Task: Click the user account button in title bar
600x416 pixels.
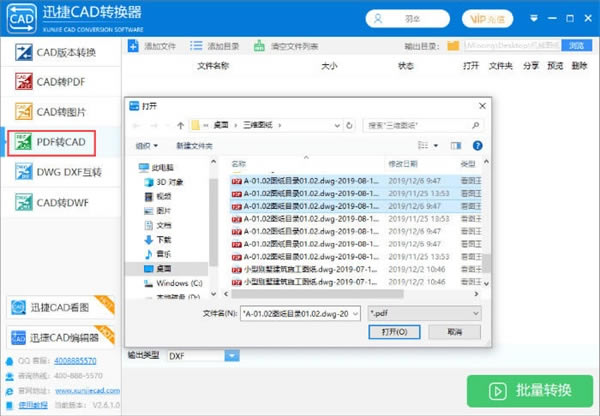Action: click(408, 19)
